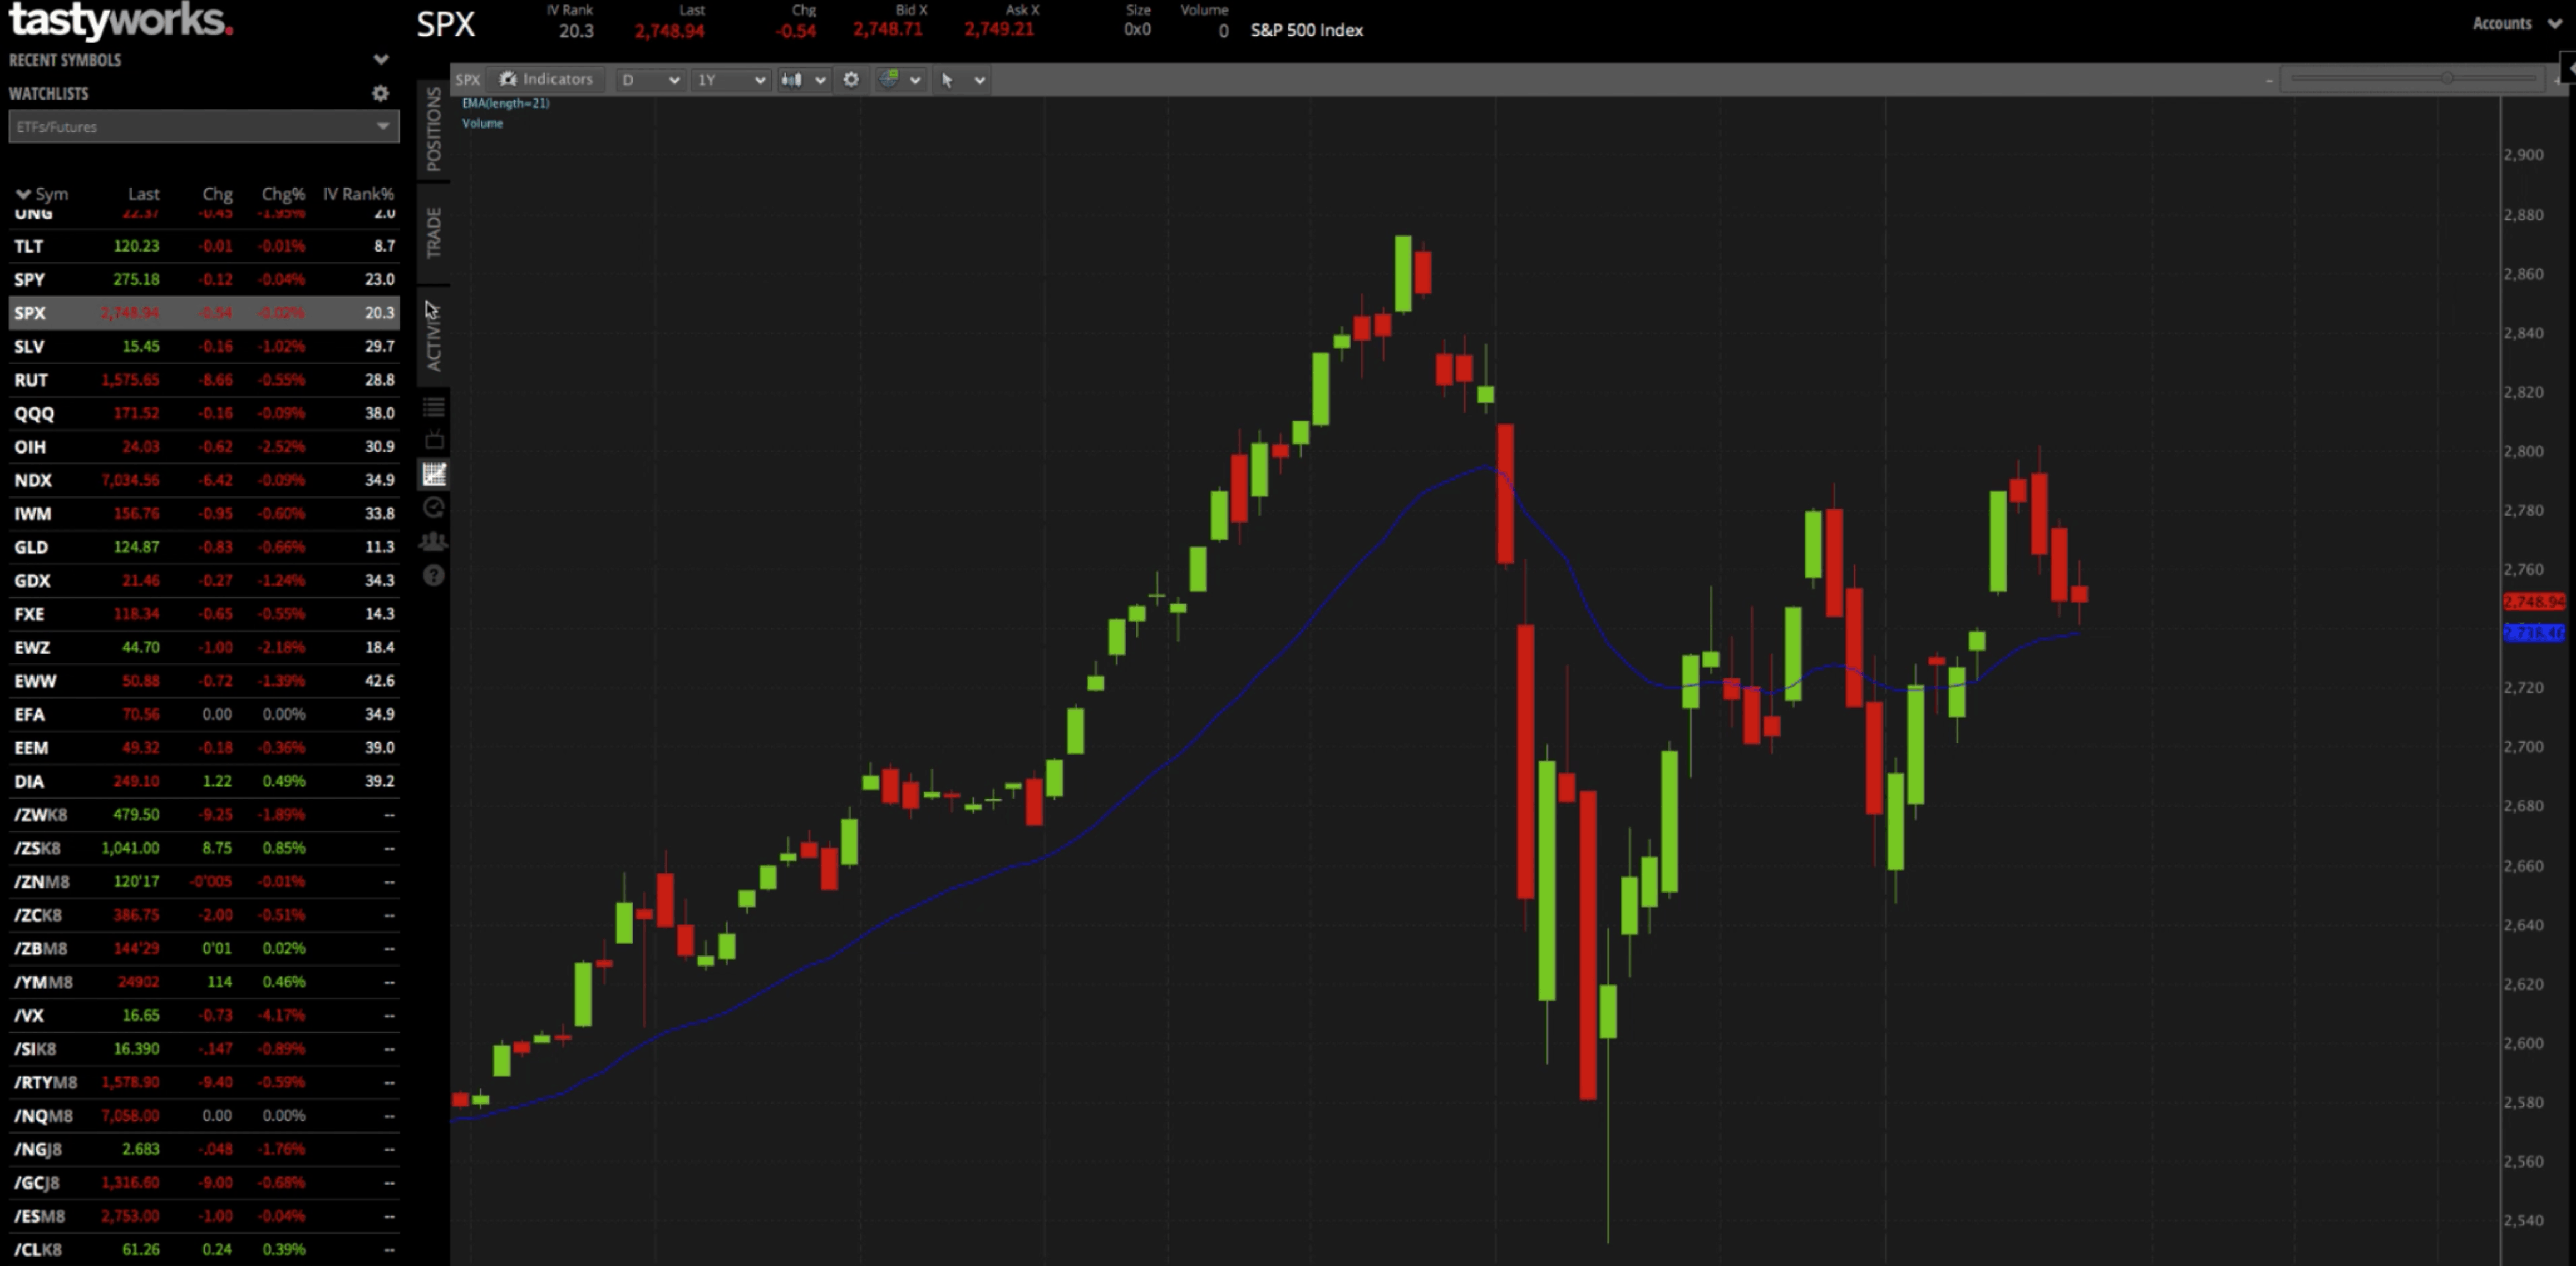
Task: Open watchlist settings gear icon
Action: tap(380, 93)
